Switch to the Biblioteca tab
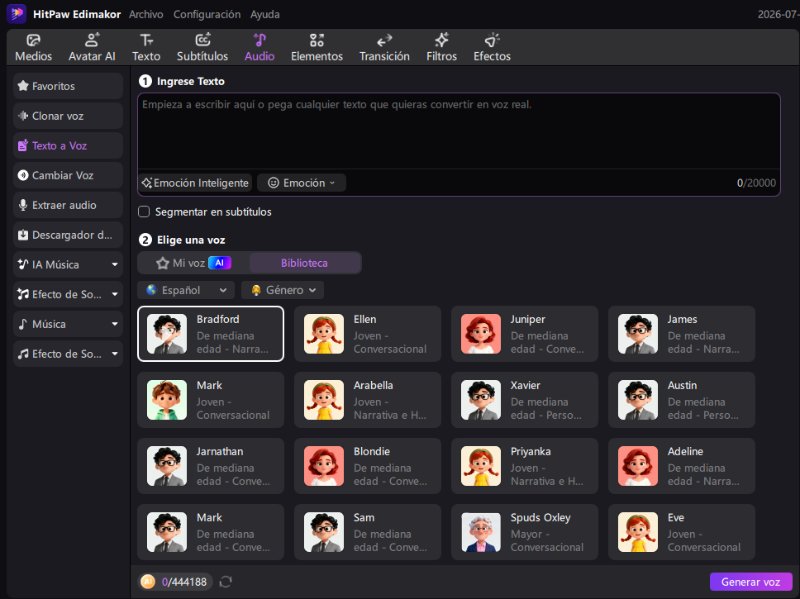The width and height of the screenshot is (800, 599). pyautogui.click(x=305, y=263)
